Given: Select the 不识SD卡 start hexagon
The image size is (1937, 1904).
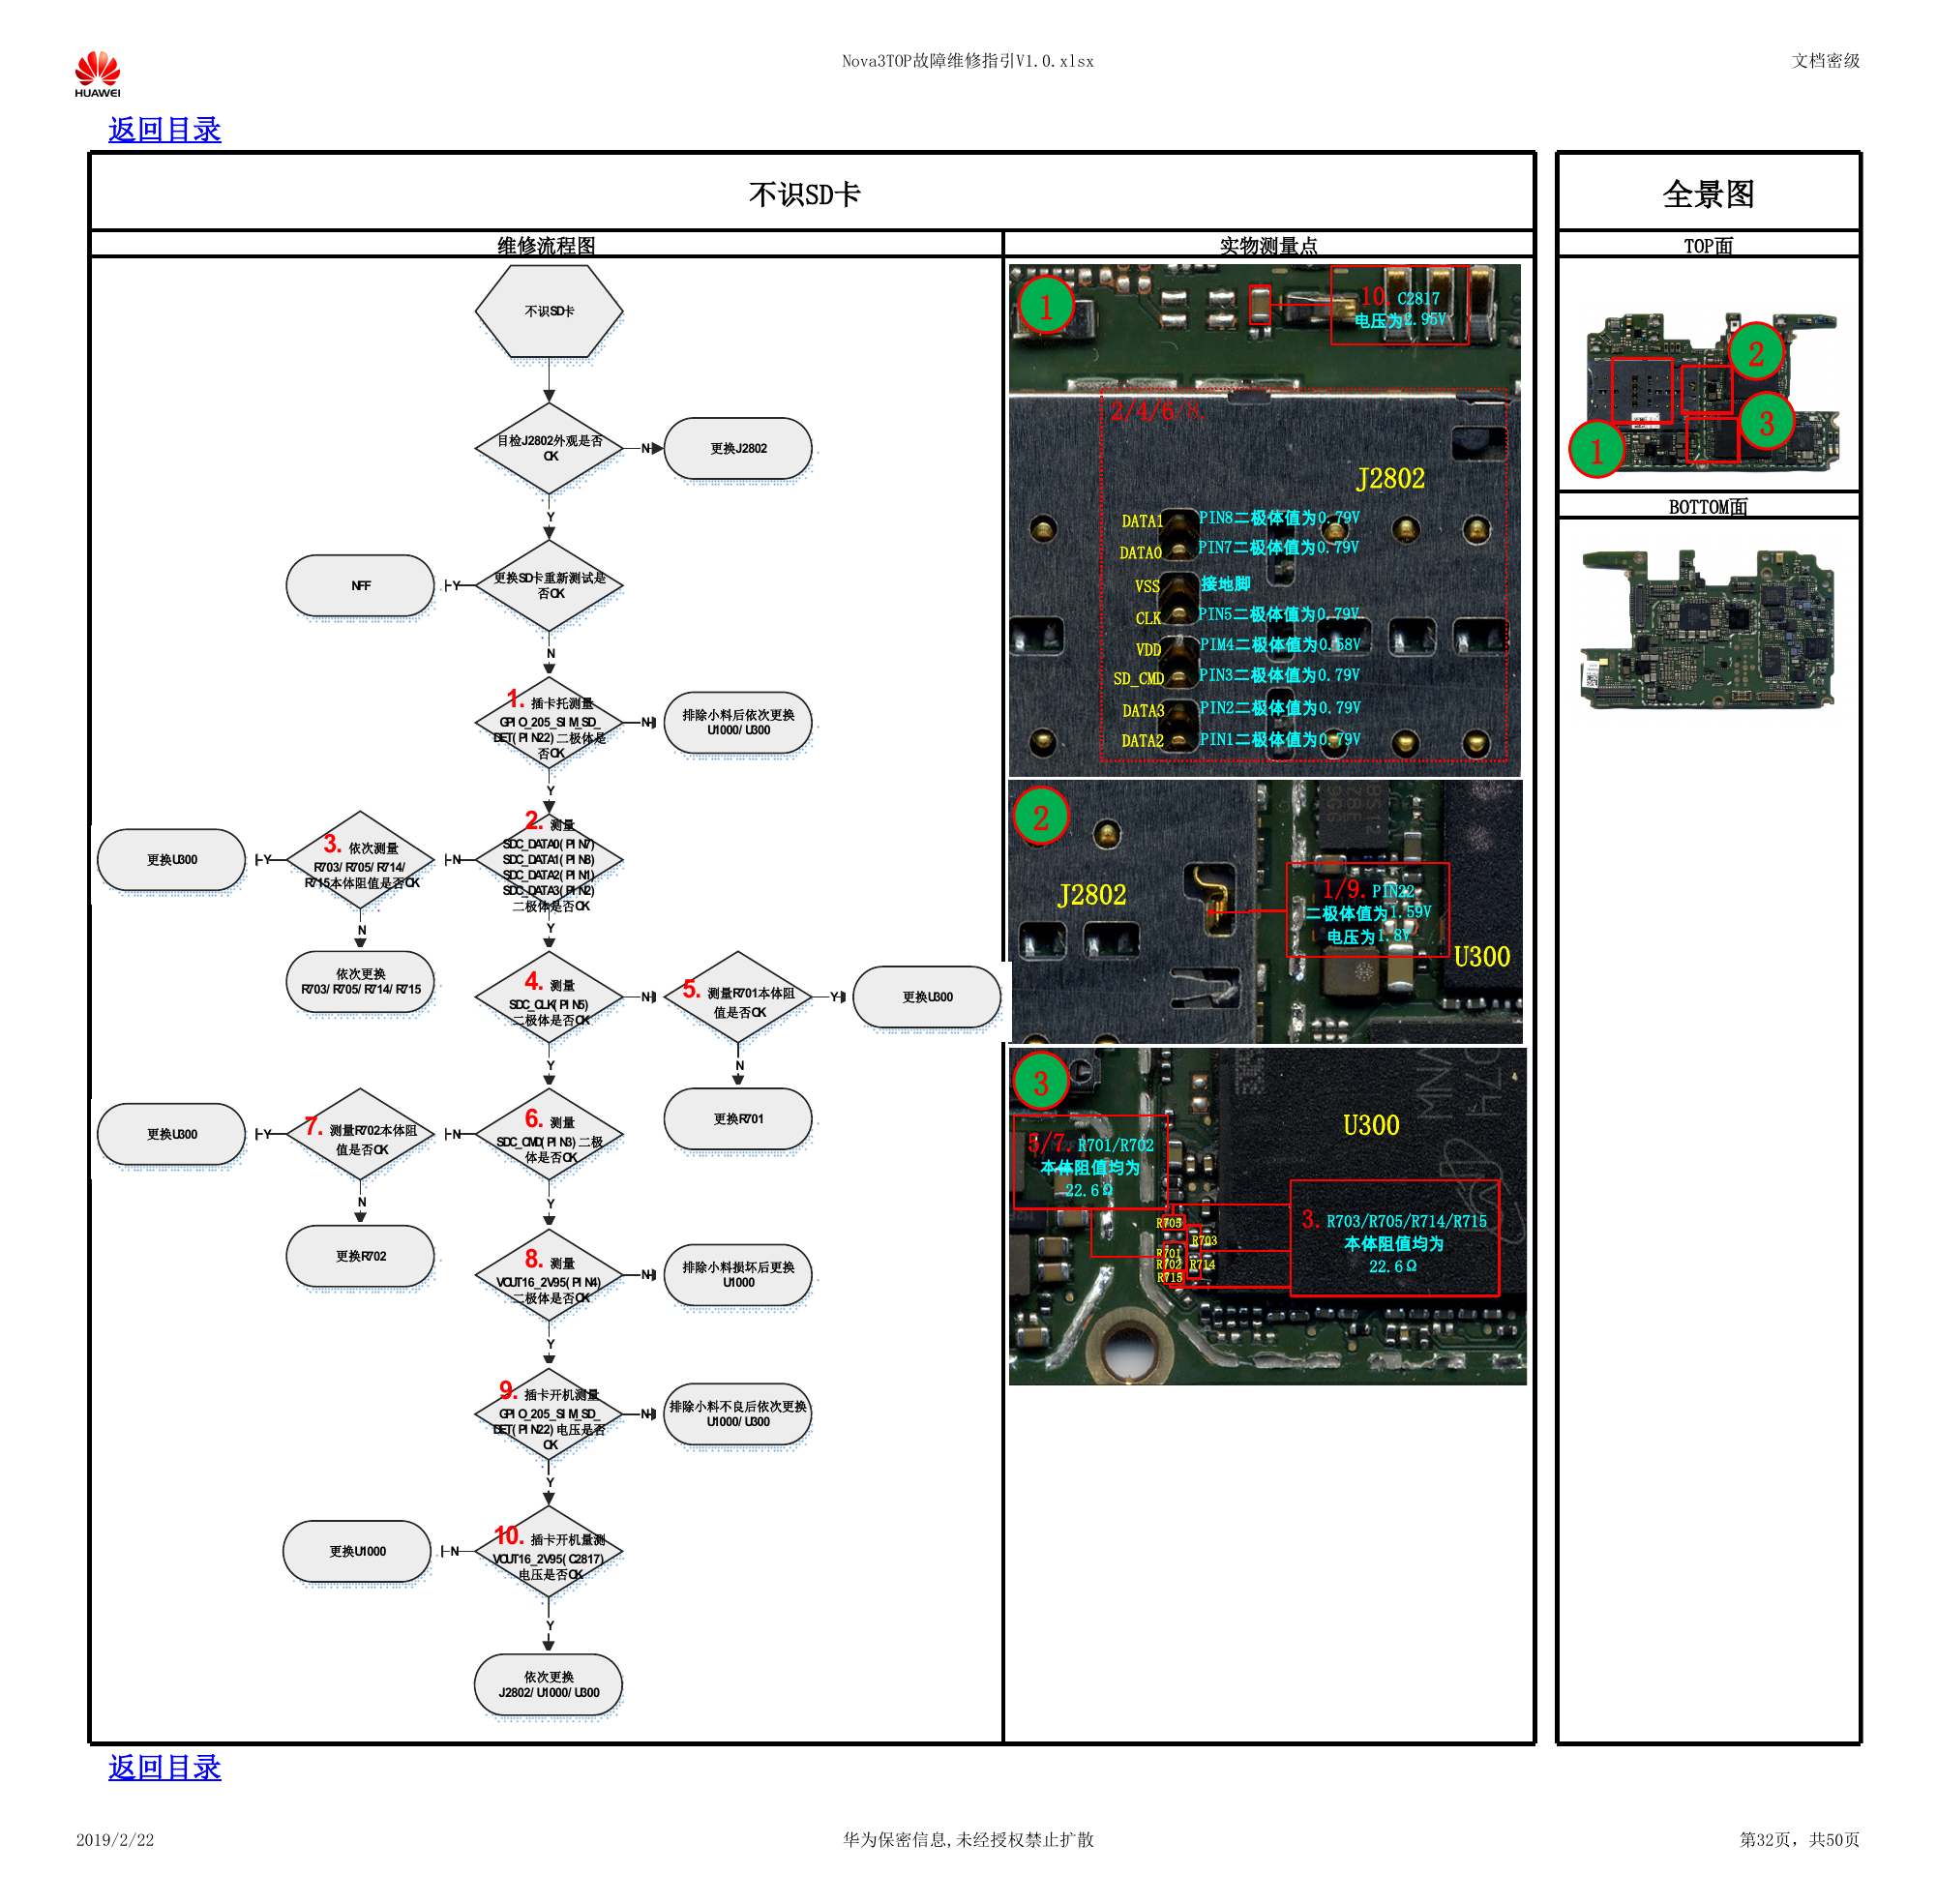Looking at the screenshot, I should [x=549, y=311].
